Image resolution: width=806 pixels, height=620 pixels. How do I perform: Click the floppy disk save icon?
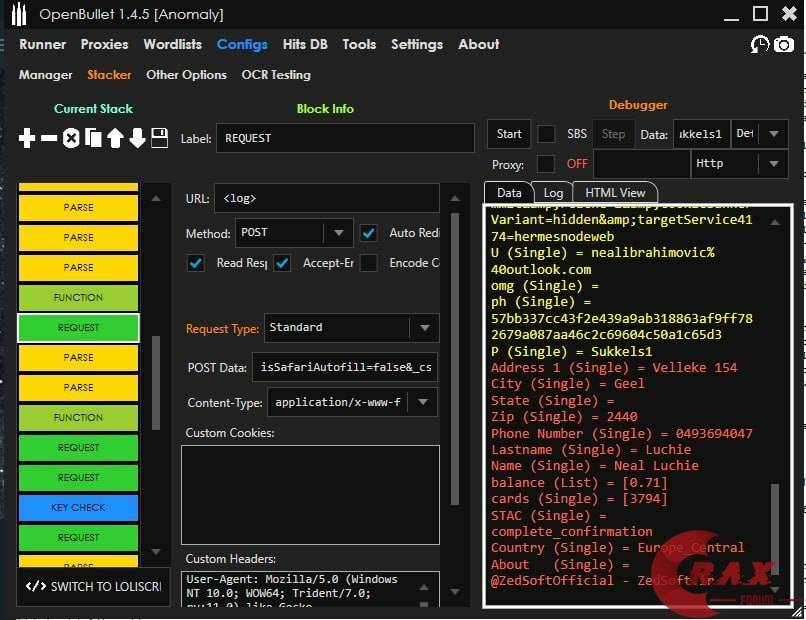tap(159, 138)
